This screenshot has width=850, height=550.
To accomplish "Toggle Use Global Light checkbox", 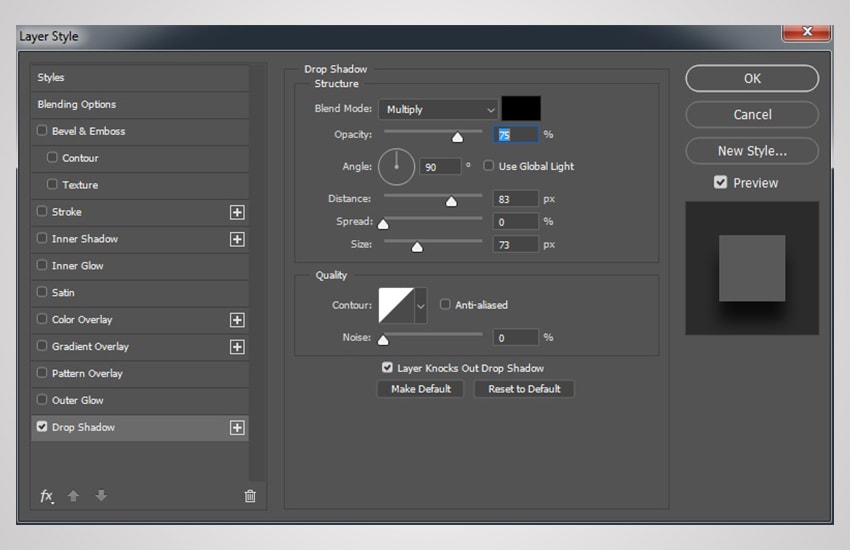I will [488, 165].
